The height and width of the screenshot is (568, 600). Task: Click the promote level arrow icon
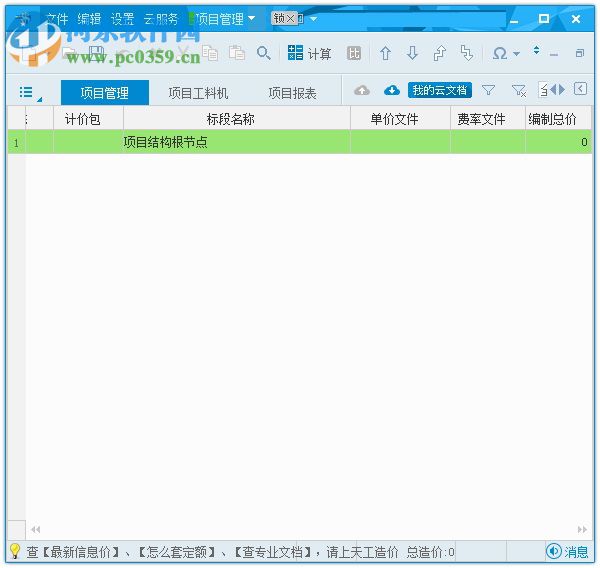[440, 53]
